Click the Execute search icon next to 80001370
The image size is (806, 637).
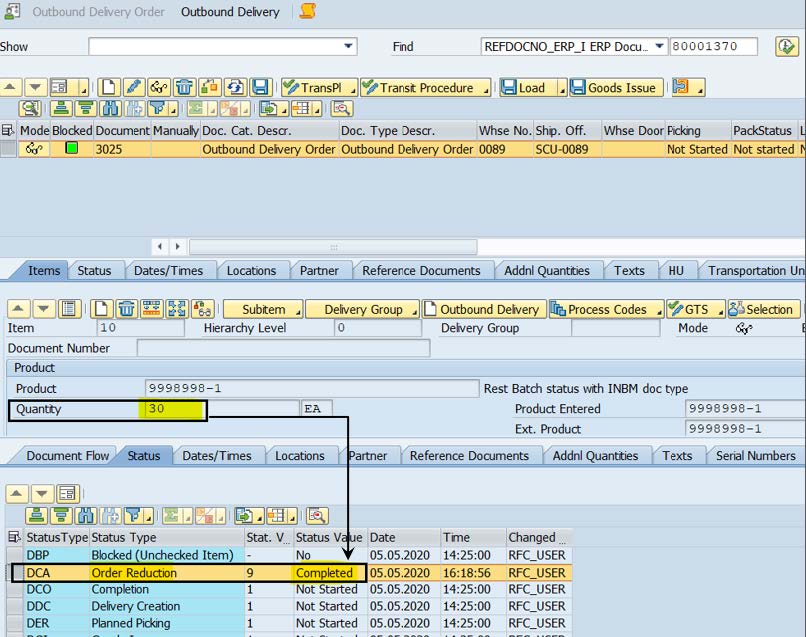[786, 46]
